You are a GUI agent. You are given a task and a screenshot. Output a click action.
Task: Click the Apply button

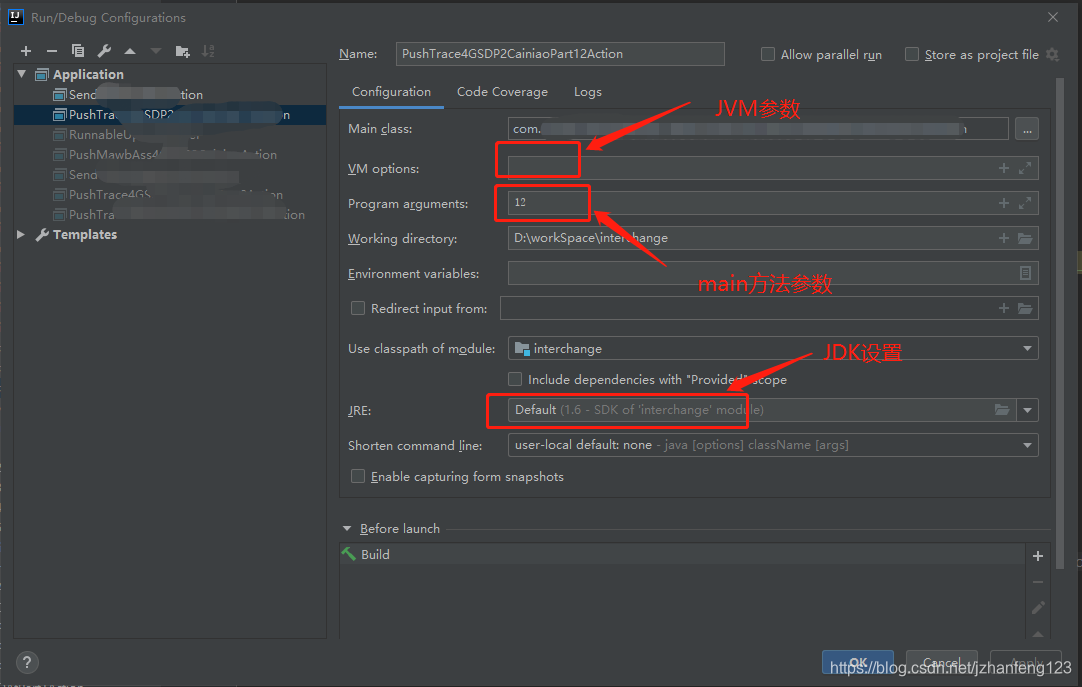(1026, 662)
